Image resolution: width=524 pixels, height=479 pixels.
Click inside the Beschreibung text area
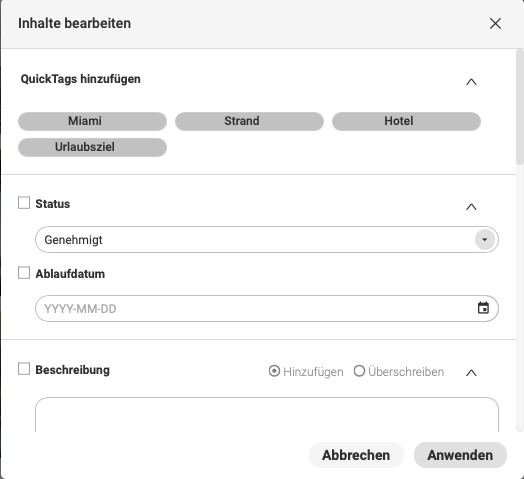[267, 414]
